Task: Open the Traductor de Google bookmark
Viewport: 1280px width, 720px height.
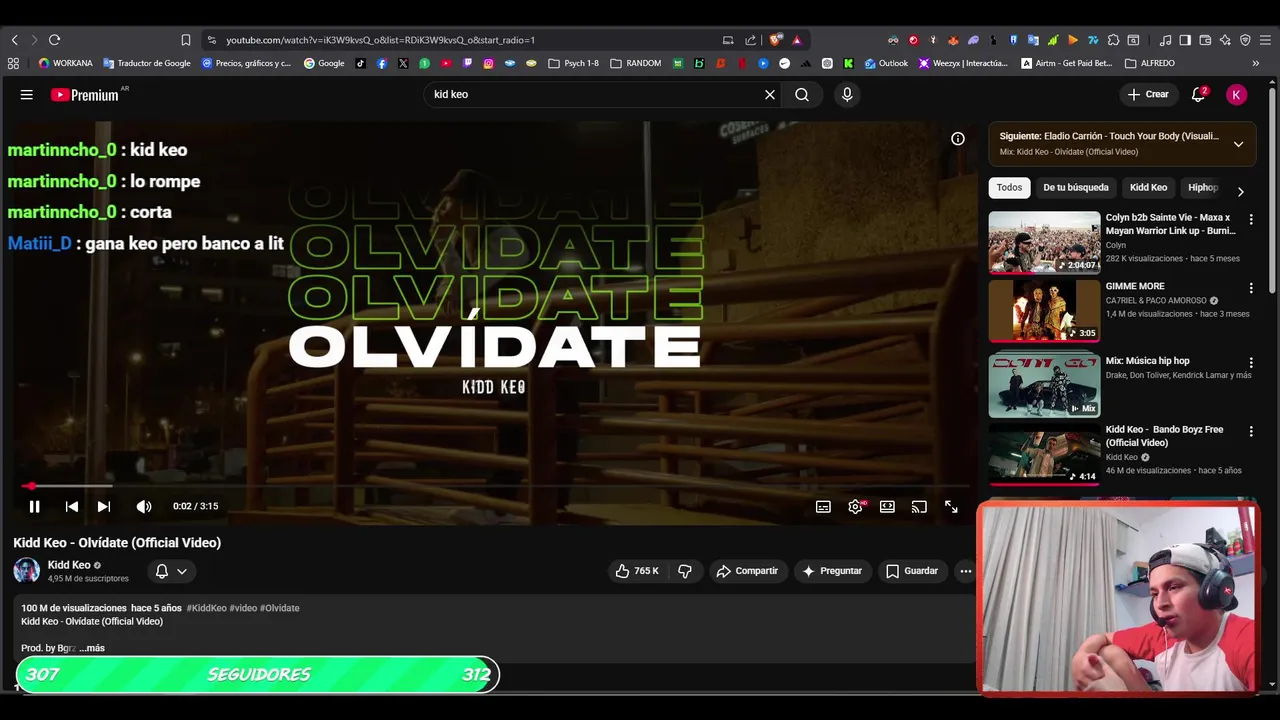Action: click(x=147, y=63)
